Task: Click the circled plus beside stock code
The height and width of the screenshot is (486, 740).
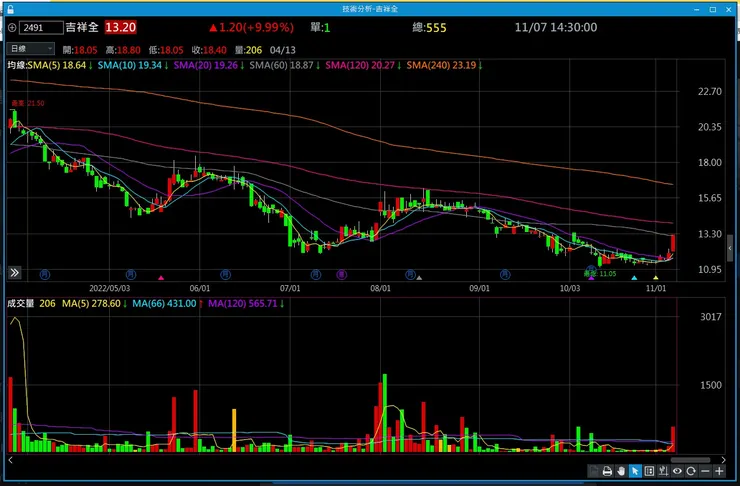Action: pyautogui.click(x=12, y=28)
